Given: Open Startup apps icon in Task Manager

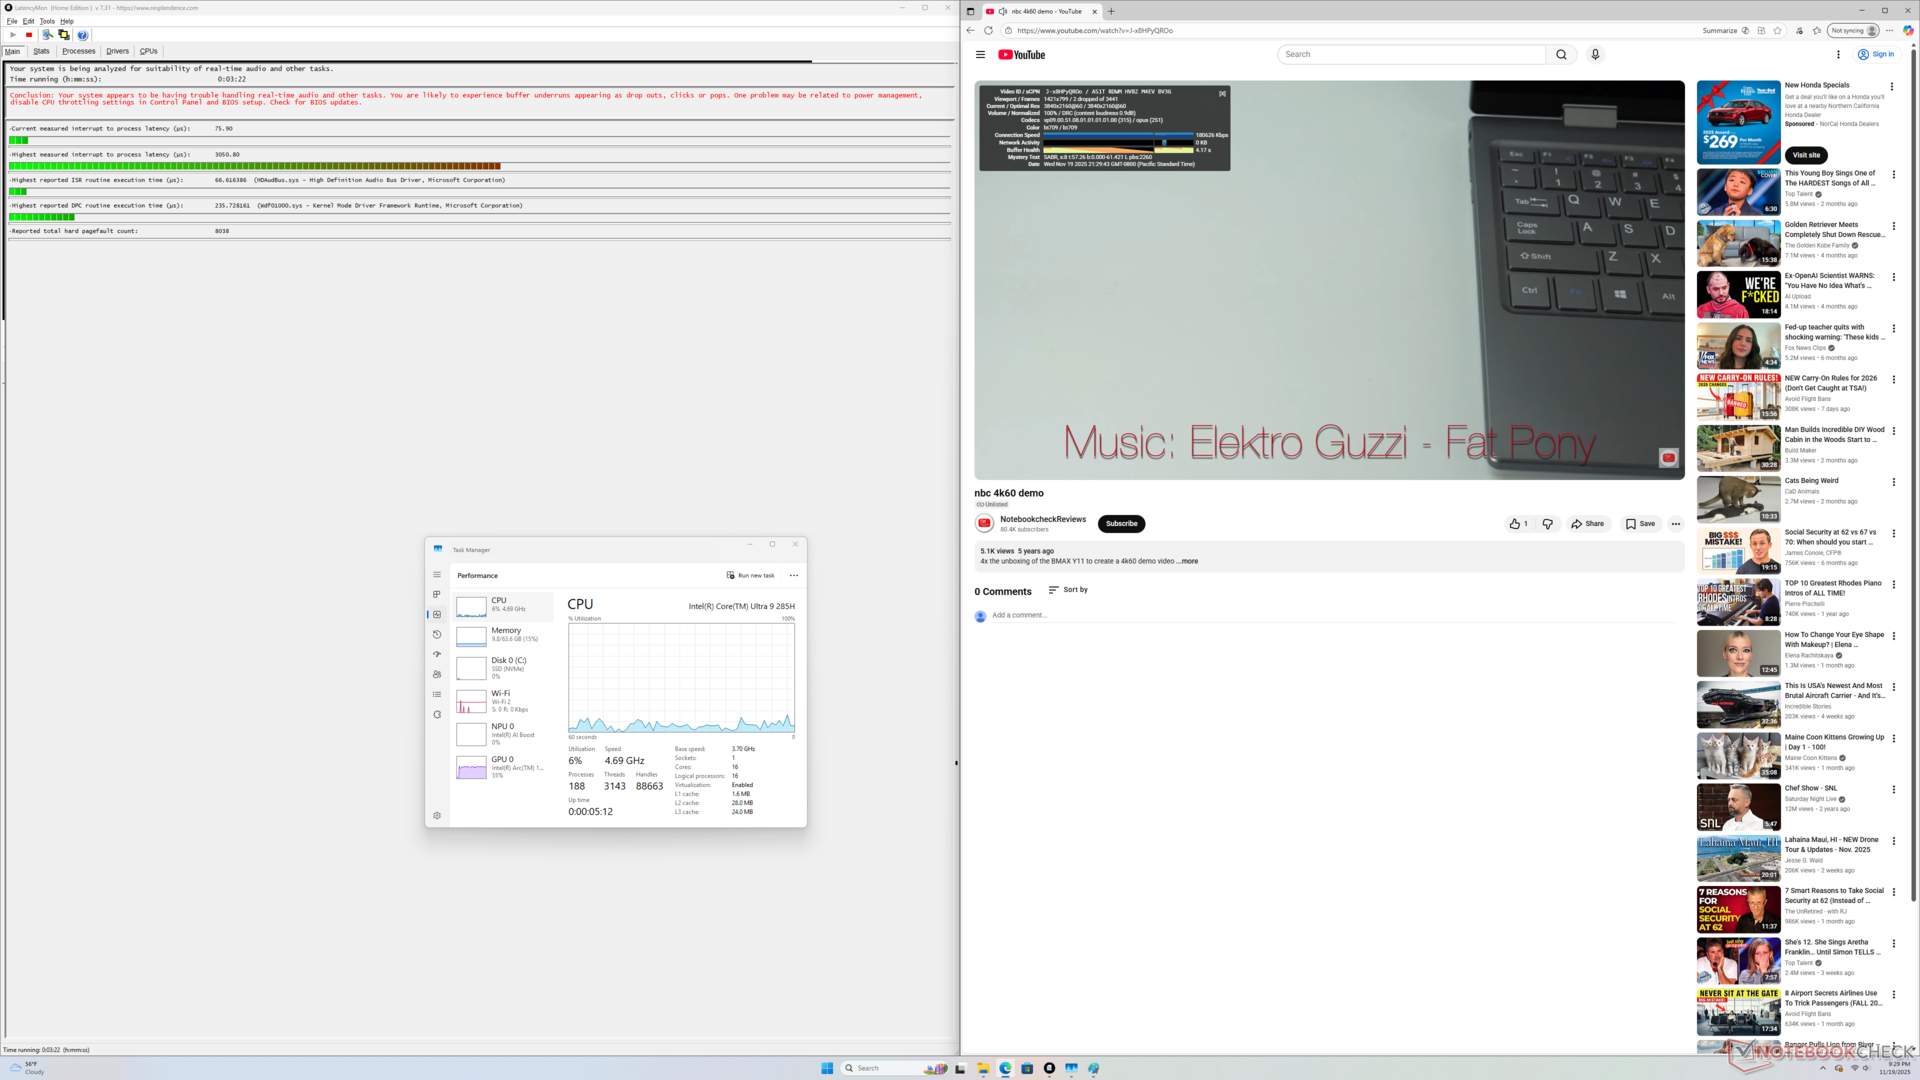Looking at the screenshot, I should (x=437, y=654).
